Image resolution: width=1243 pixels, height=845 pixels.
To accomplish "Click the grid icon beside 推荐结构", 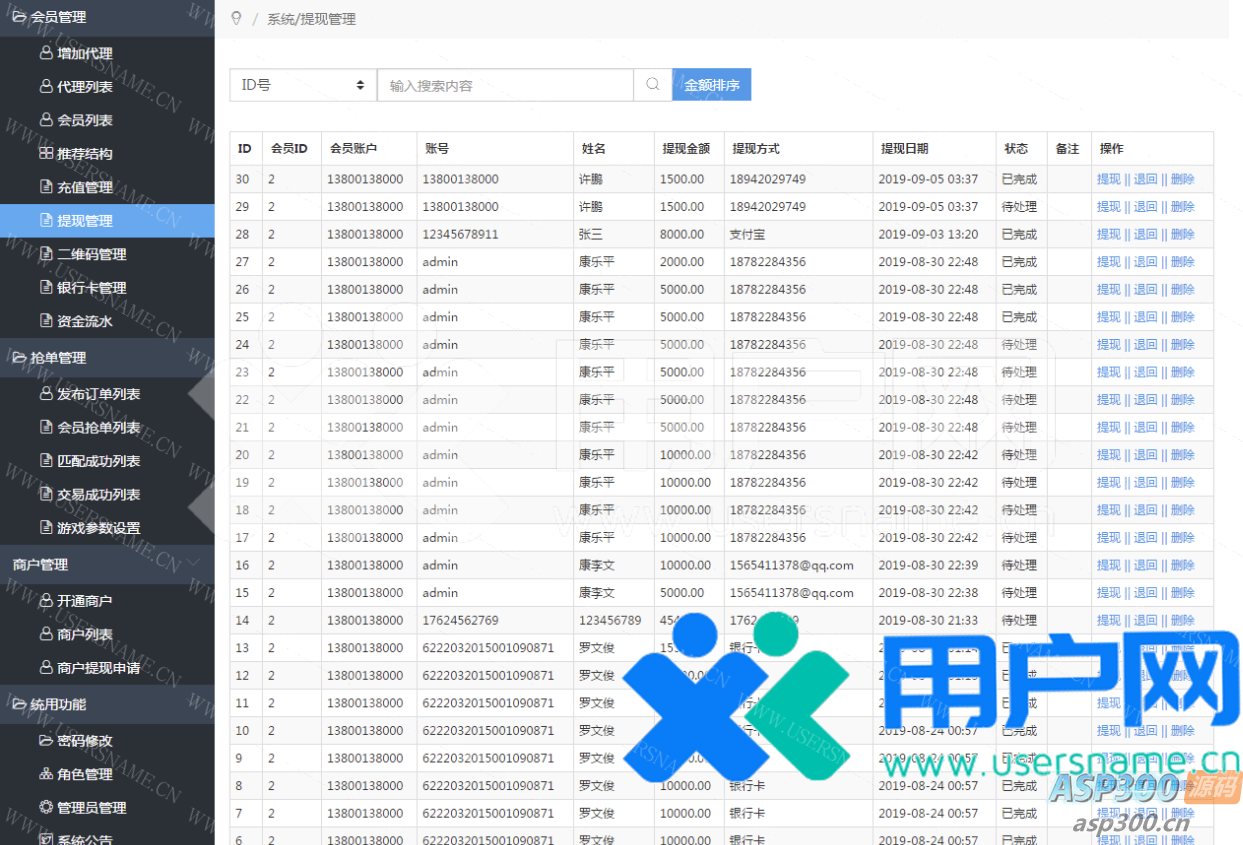I will (x=46, y=154).
